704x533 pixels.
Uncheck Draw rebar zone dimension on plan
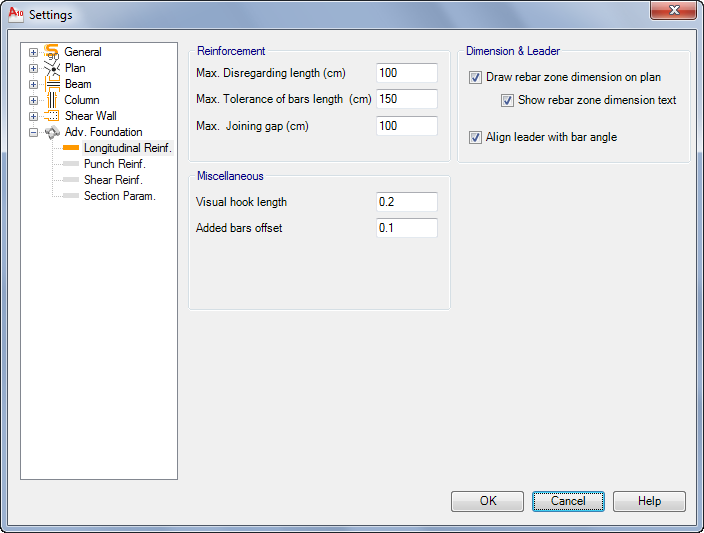pyautogui.click(x=475, y=77)
